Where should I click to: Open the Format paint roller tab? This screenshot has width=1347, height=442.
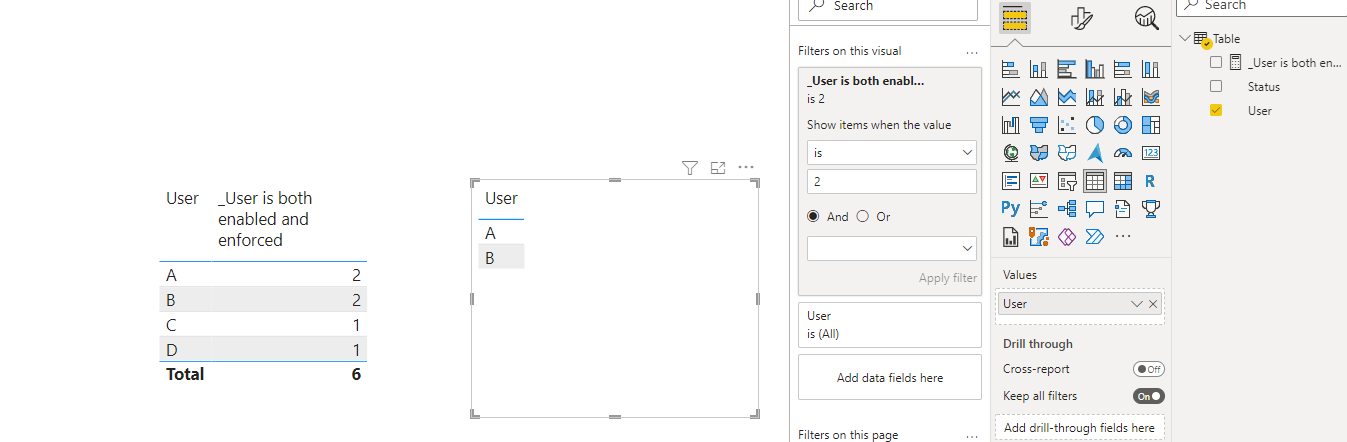1081,19
